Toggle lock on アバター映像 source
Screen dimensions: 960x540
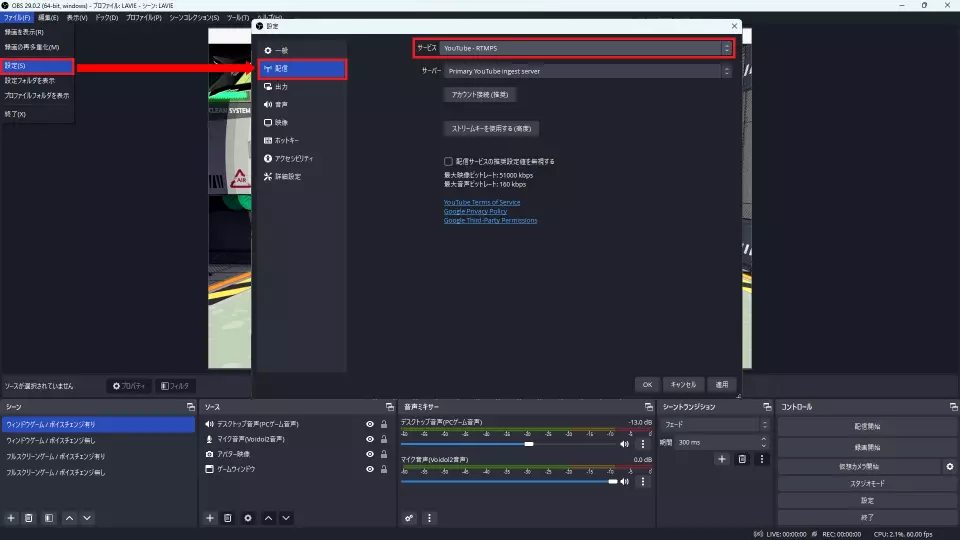[x=384, y=454]
